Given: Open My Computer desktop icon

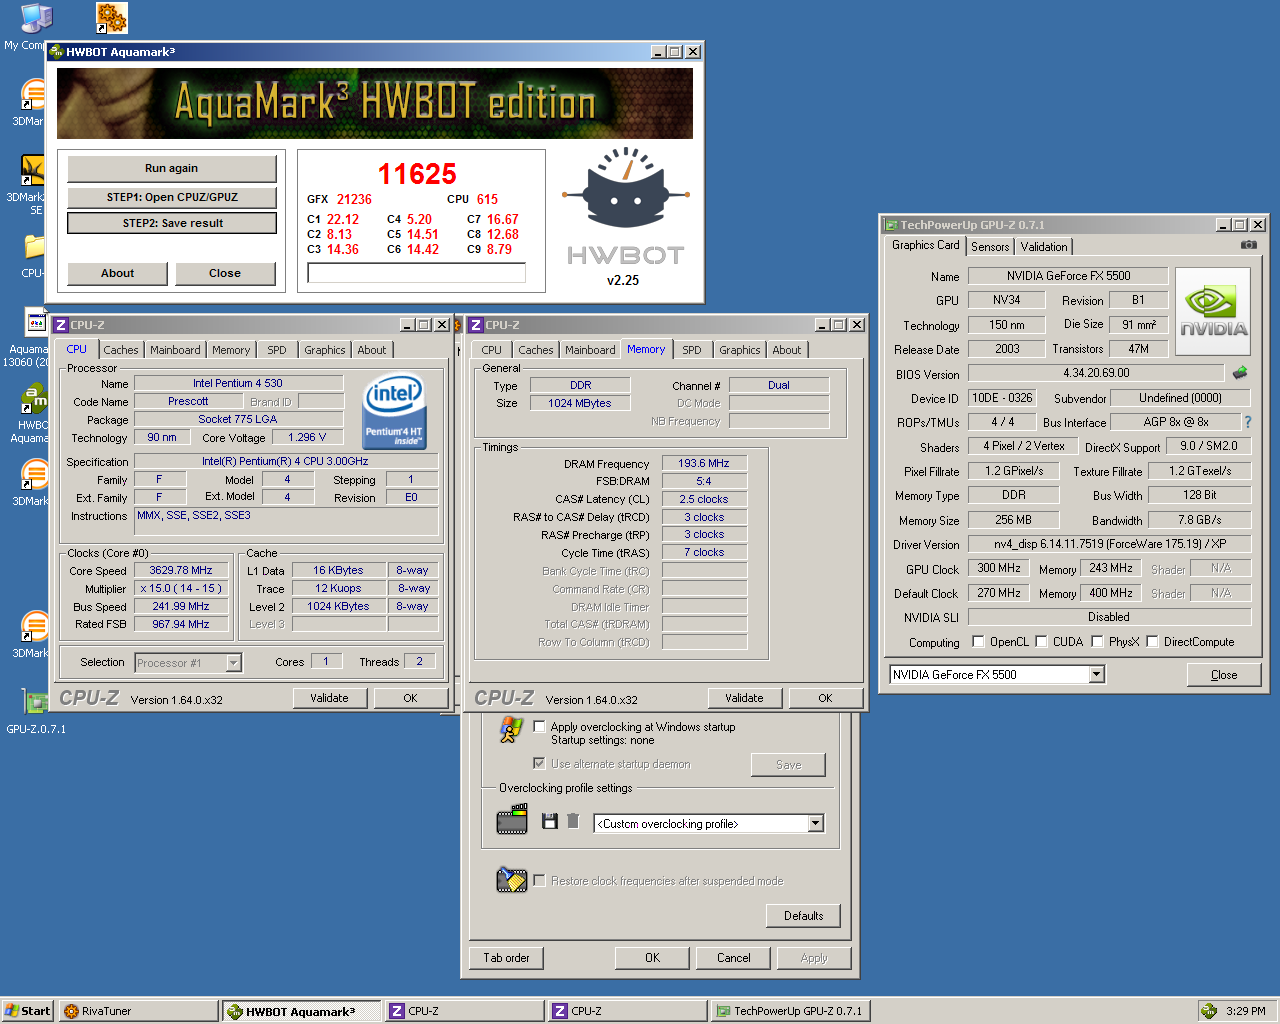Looking at the screenshot, I should (36, 18).
